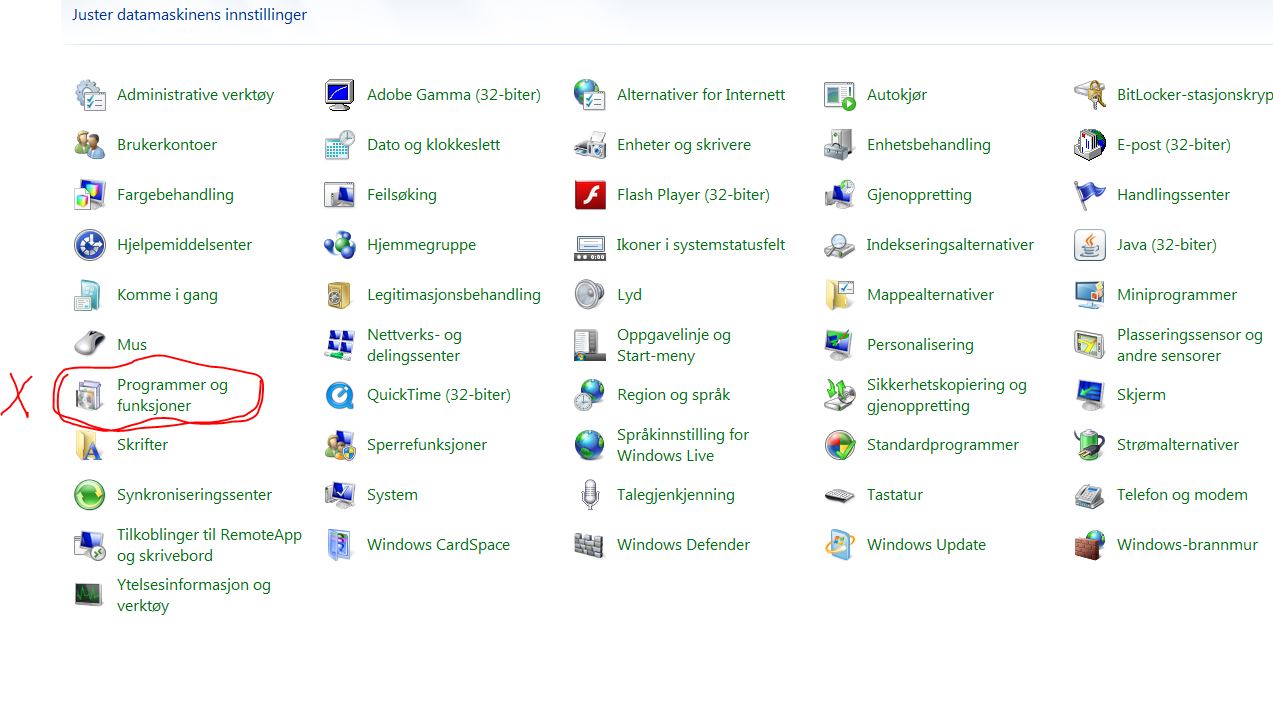Open the System link
Image resolution: width=1273 pixels, height=720 pixels.
[x=392, y=495]
